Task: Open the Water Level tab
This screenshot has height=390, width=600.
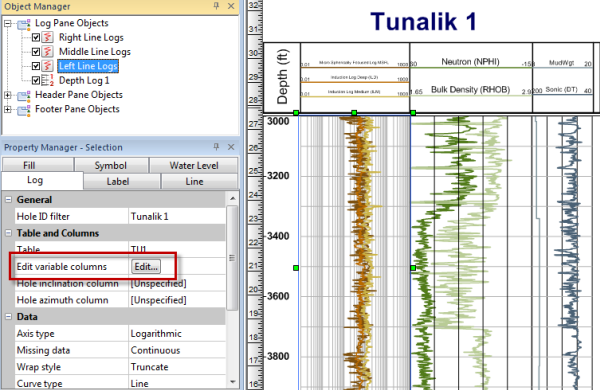Action: click(x=194, y=165)
